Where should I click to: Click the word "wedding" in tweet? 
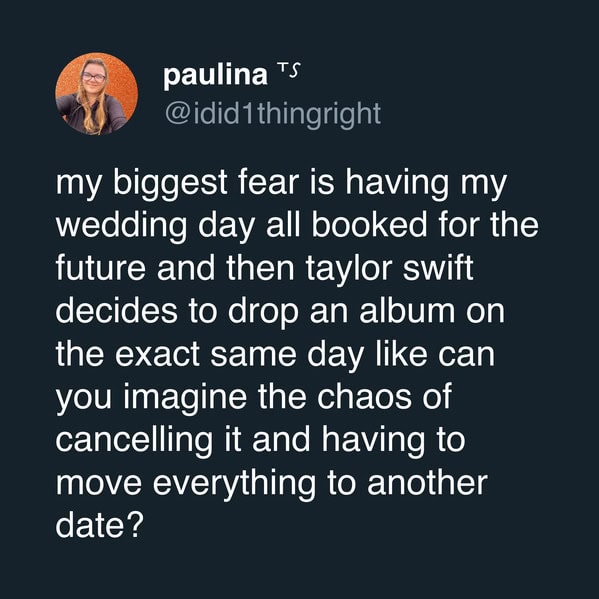(x=121, y=226)
